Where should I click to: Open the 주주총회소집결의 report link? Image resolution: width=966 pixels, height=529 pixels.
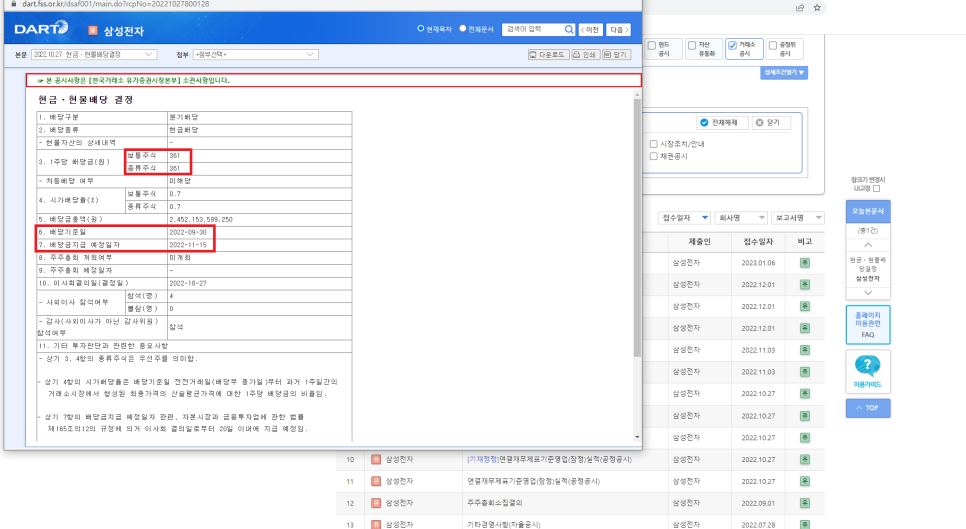[x=495, y=503]
